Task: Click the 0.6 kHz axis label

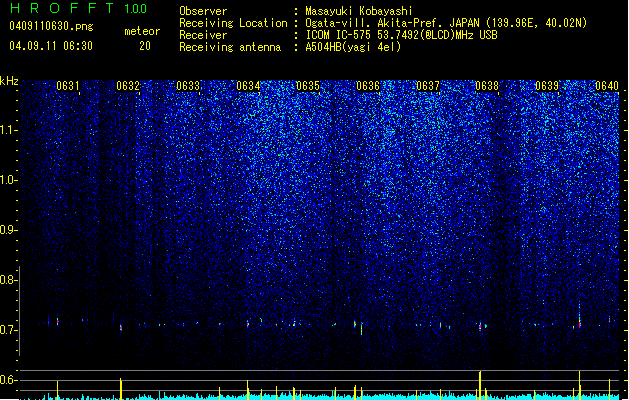Action: pyautogui.click(x=8, y=380)
